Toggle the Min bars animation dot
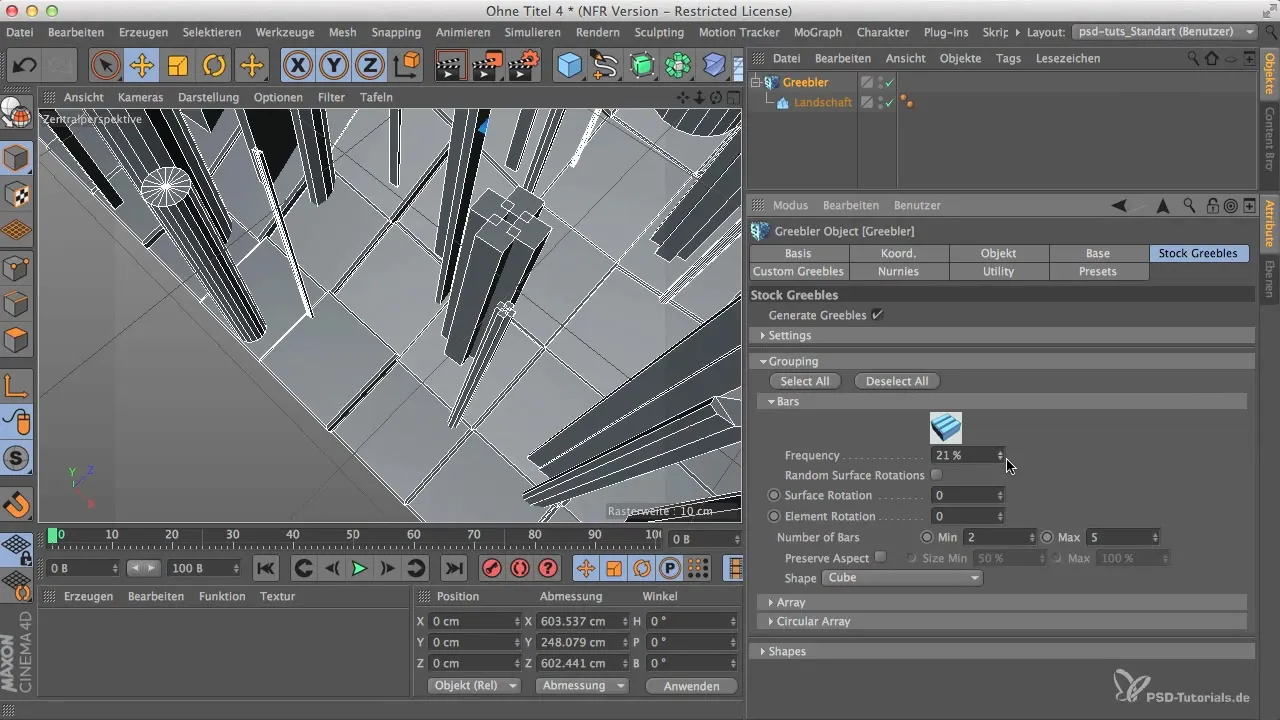 [x=927, y=537]
